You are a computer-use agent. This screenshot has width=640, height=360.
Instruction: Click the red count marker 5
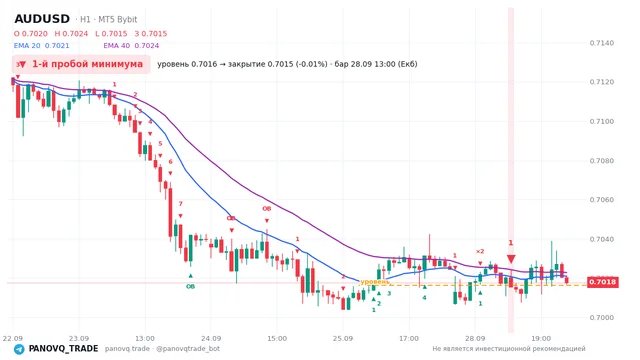click(x=160, y=144)
